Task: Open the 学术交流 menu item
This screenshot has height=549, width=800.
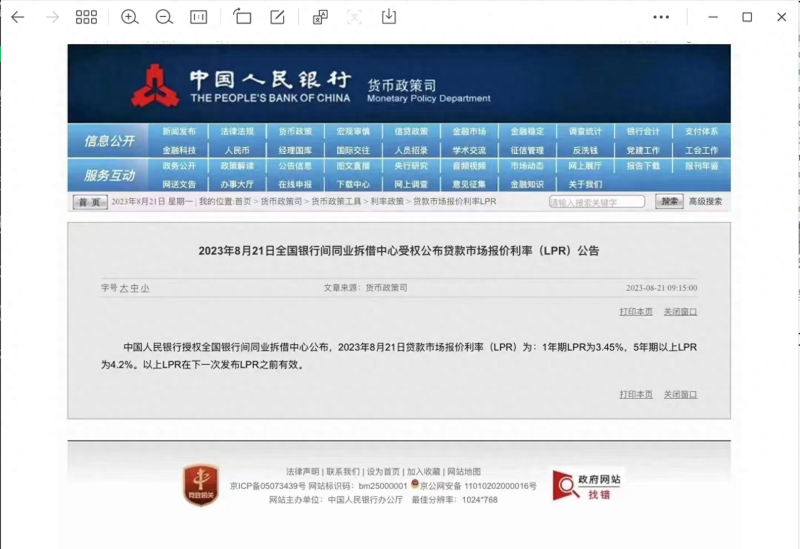Action: pyautogui.click(x=469, y=151)
